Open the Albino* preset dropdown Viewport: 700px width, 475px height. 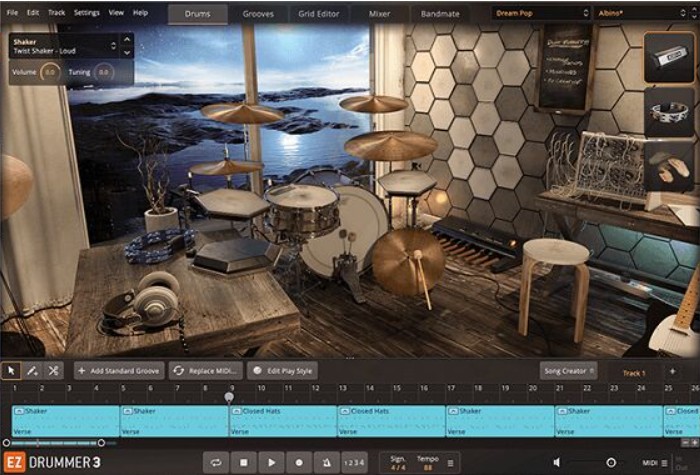point(642,13)
